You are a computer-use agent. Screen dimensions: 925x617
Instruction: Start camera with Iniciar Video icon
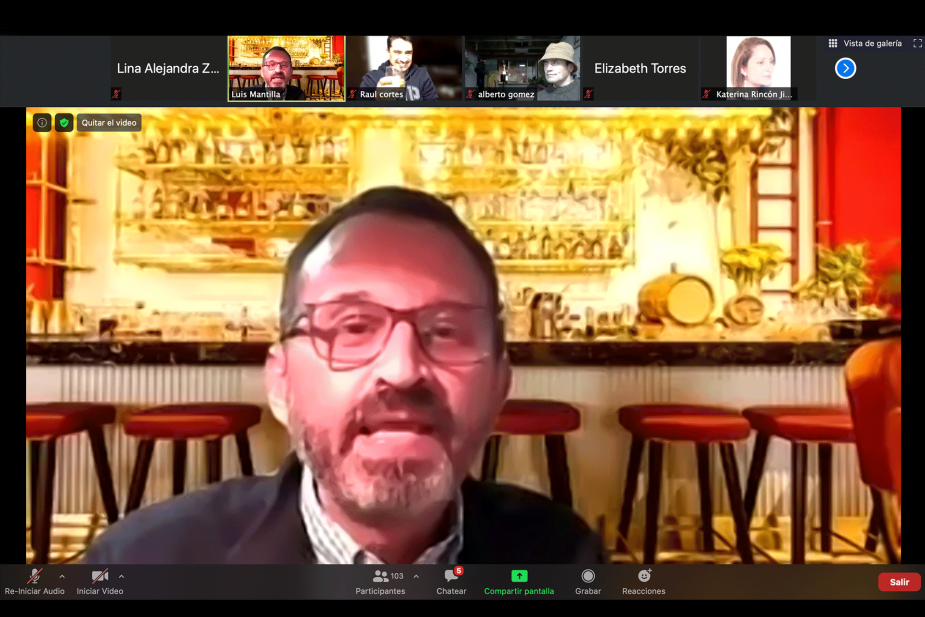[x=100, y=576]
